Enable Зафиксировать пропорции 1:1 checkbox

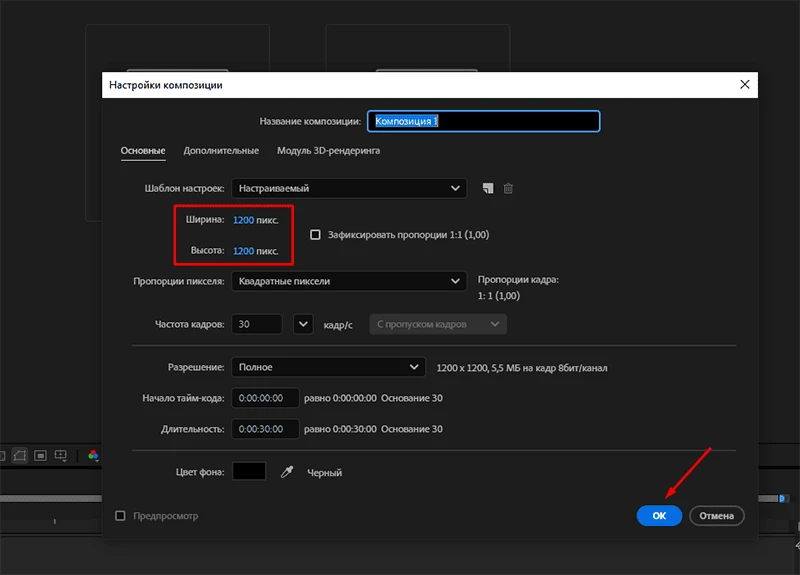pos(315,235)
